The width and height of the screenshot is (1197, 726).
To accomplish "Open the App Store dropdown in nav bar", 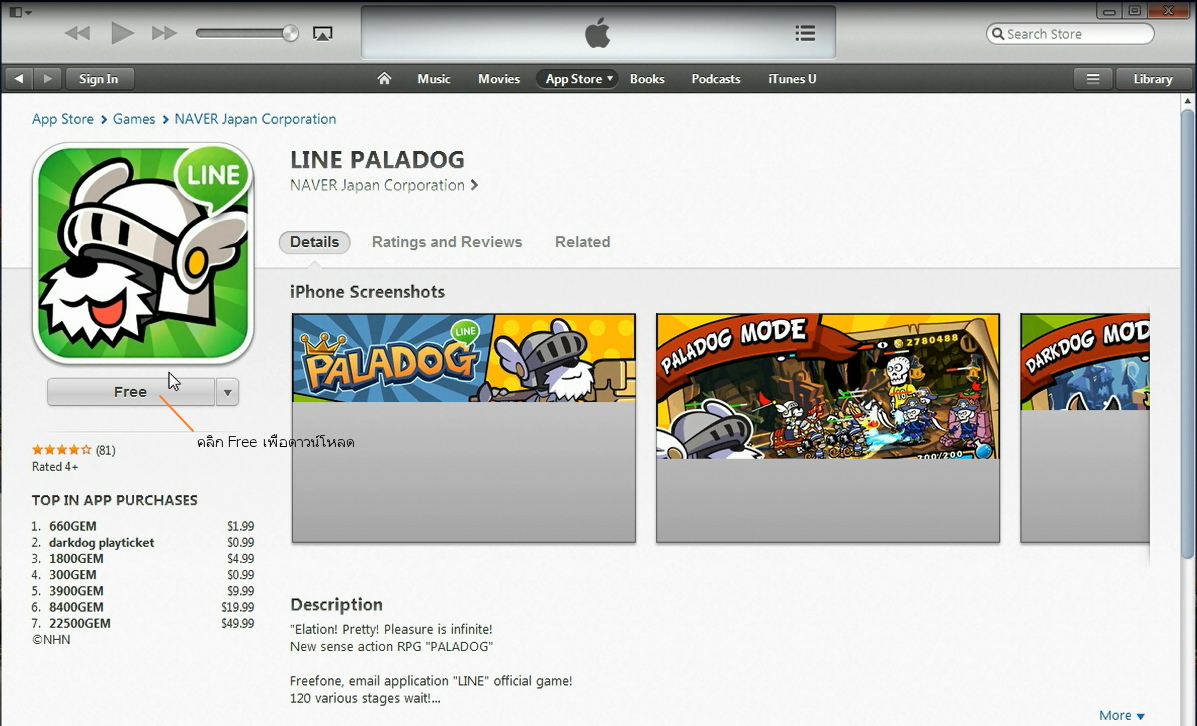I will (x=577, y=79).
